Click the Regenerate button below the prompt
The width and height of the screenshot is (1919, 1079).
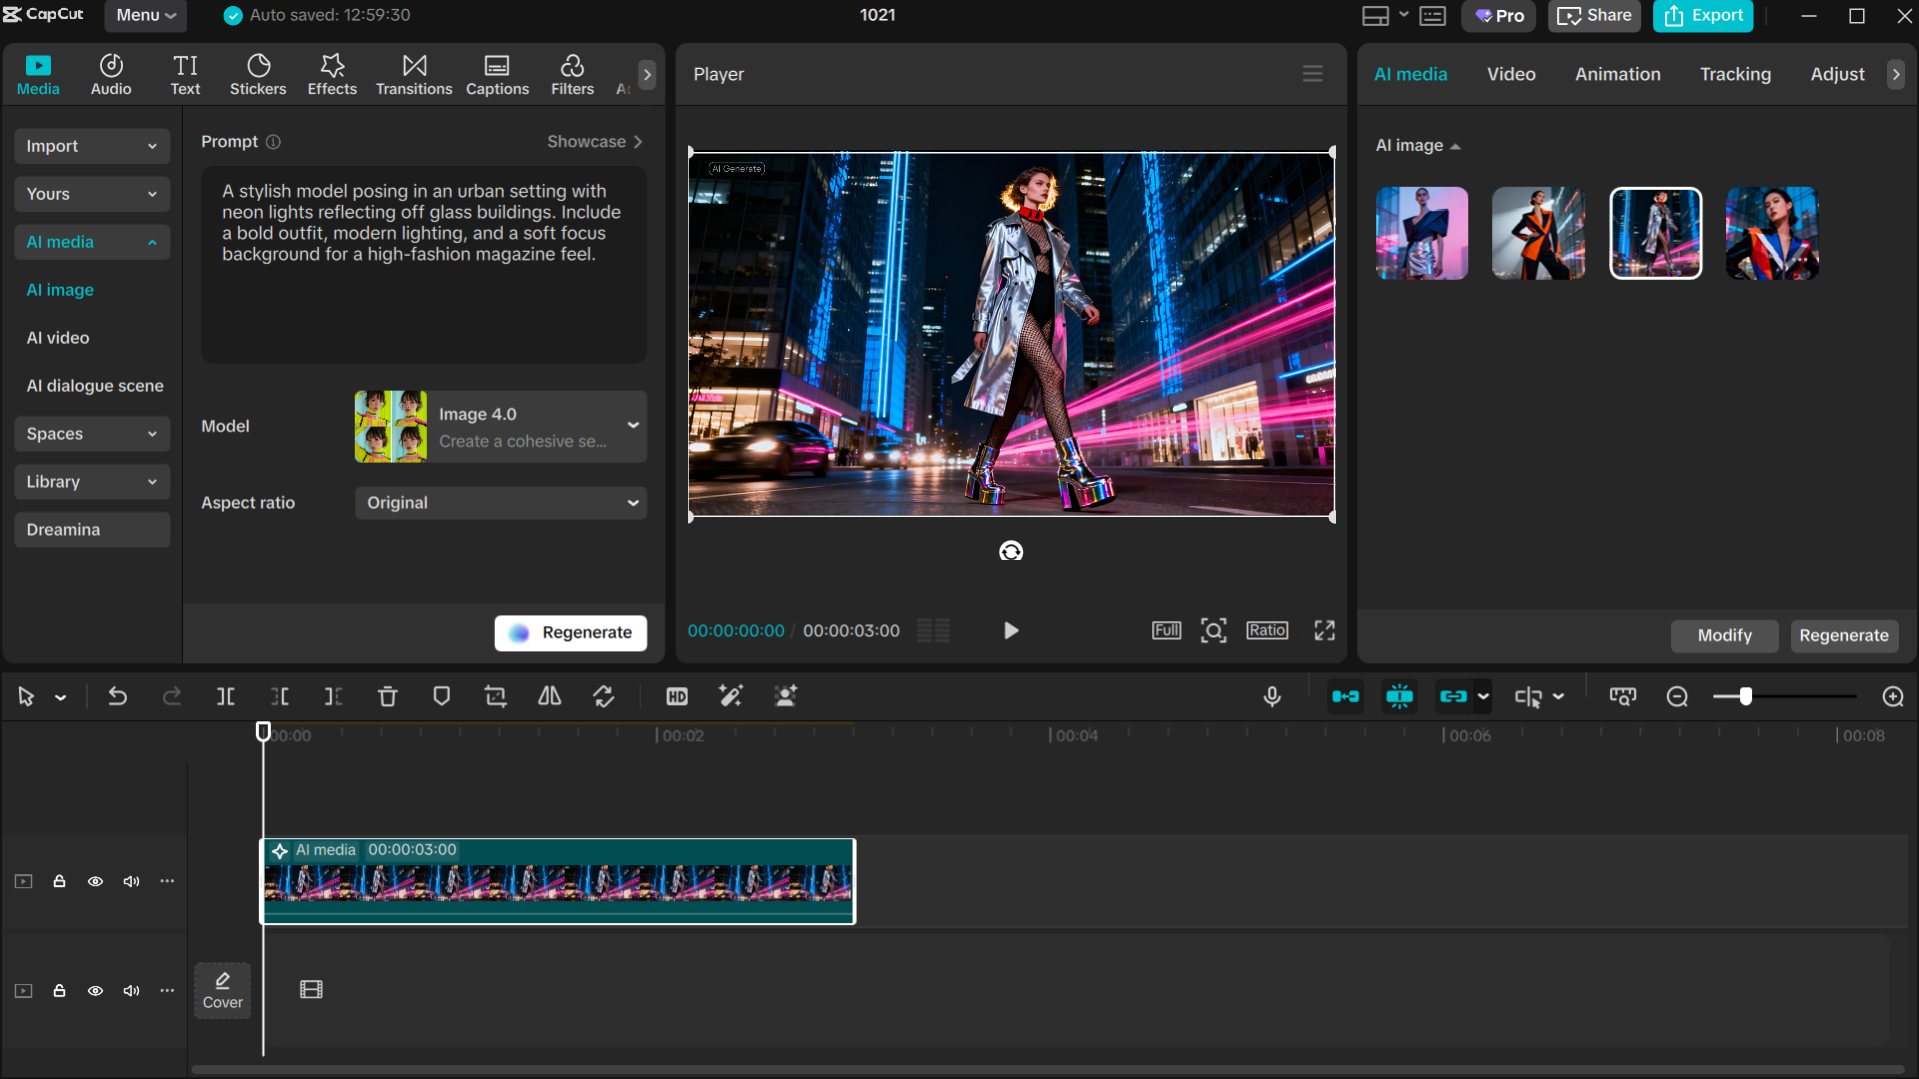570,632
